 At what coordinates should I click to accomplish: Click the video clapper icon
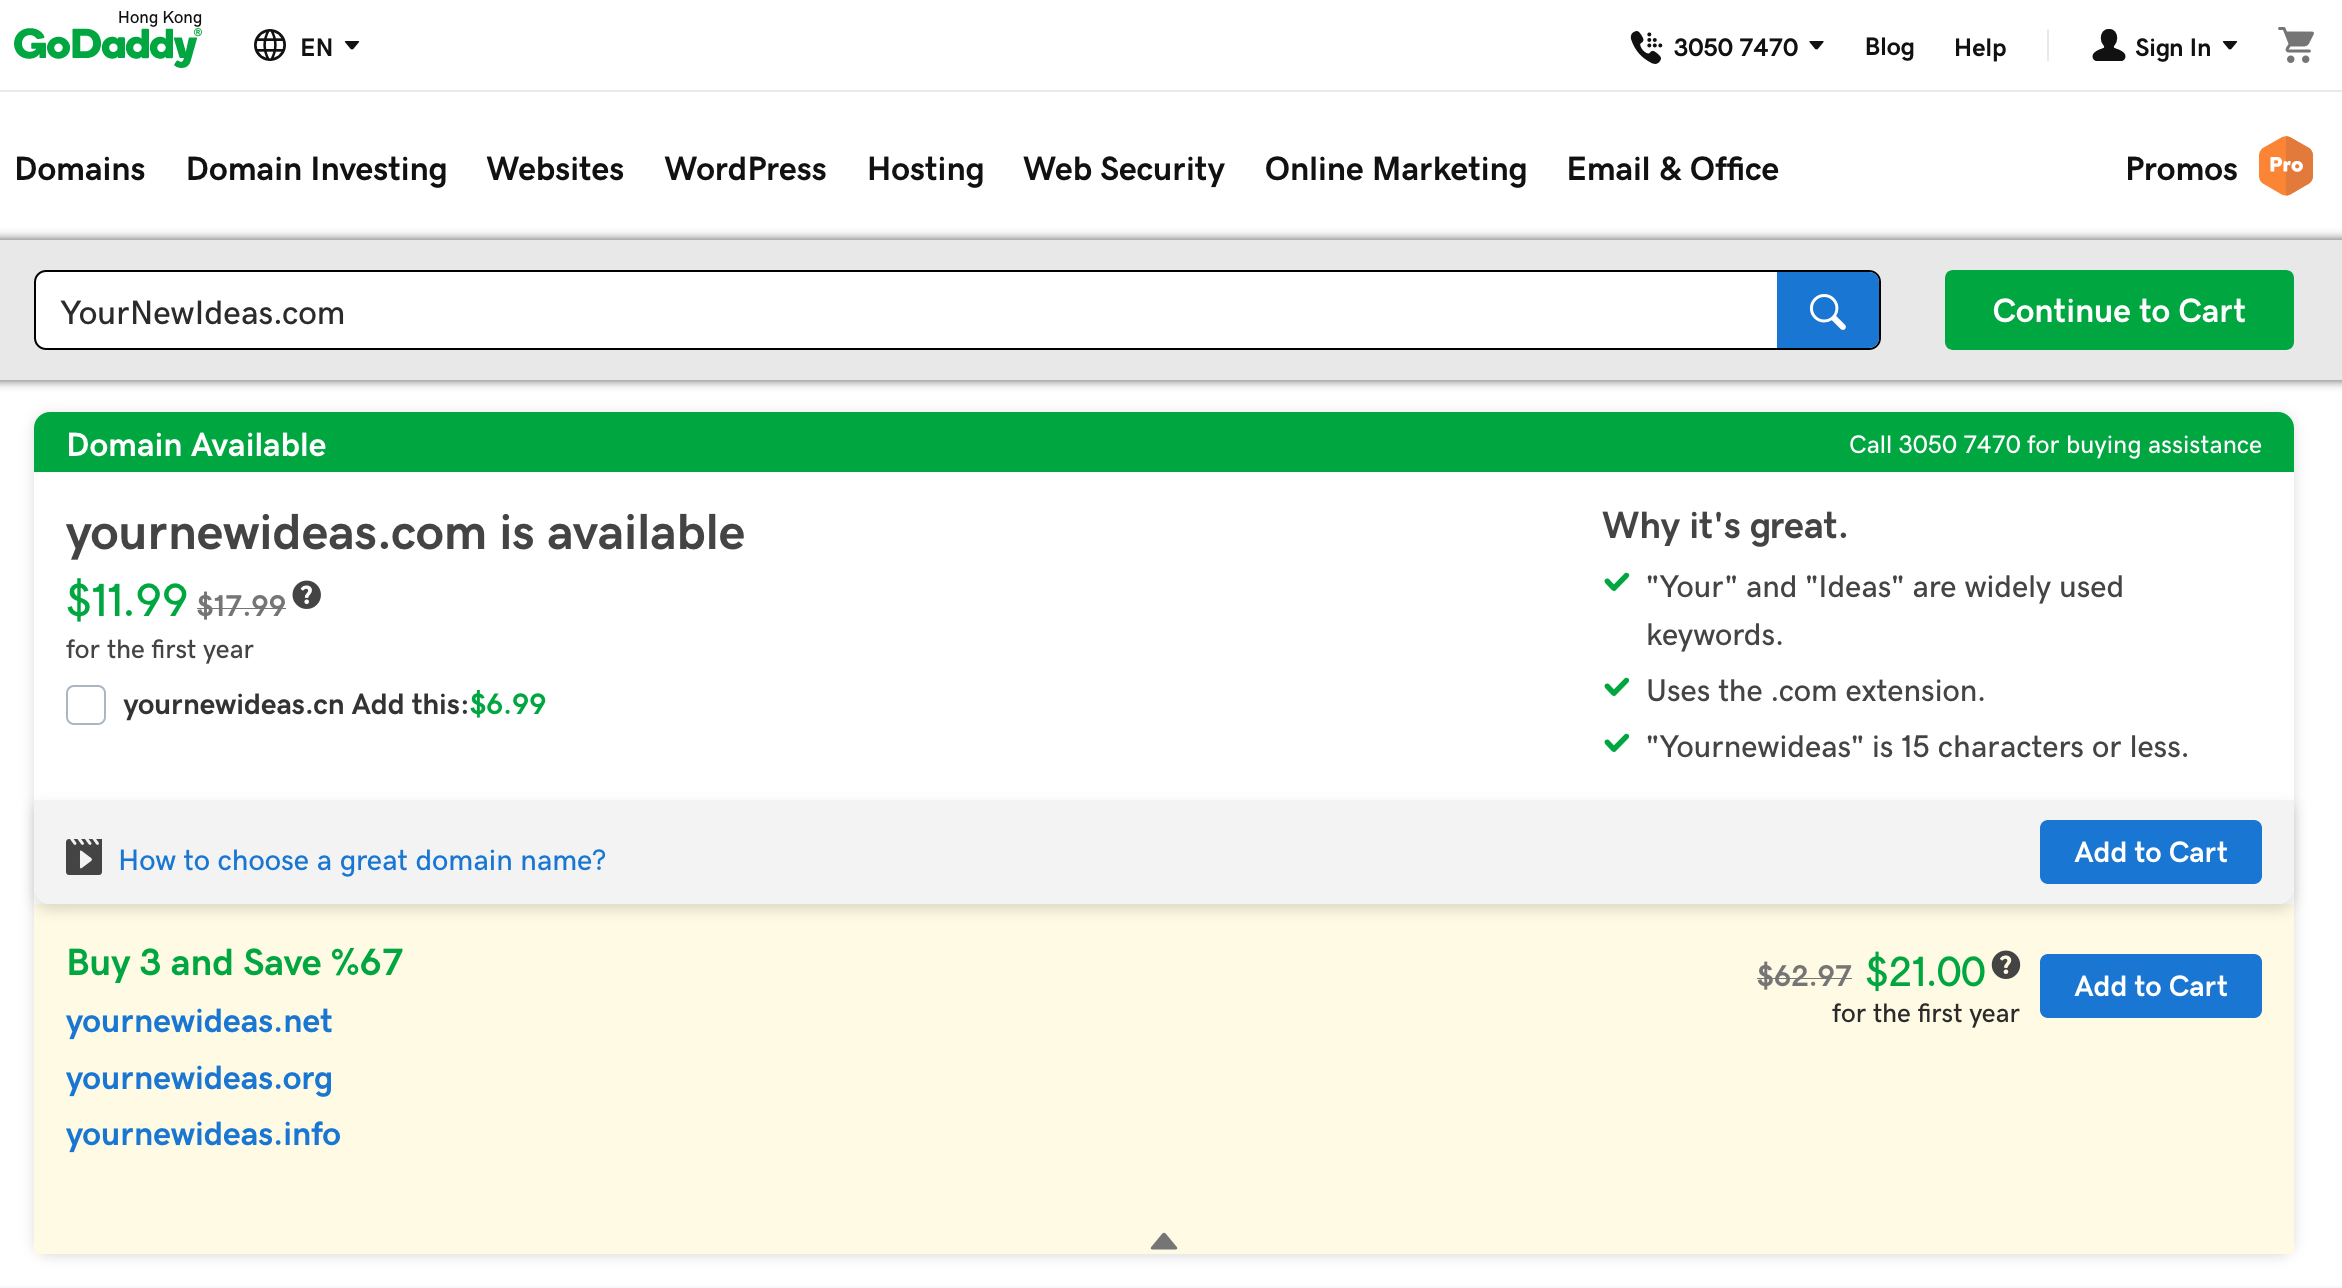(84, 857)
